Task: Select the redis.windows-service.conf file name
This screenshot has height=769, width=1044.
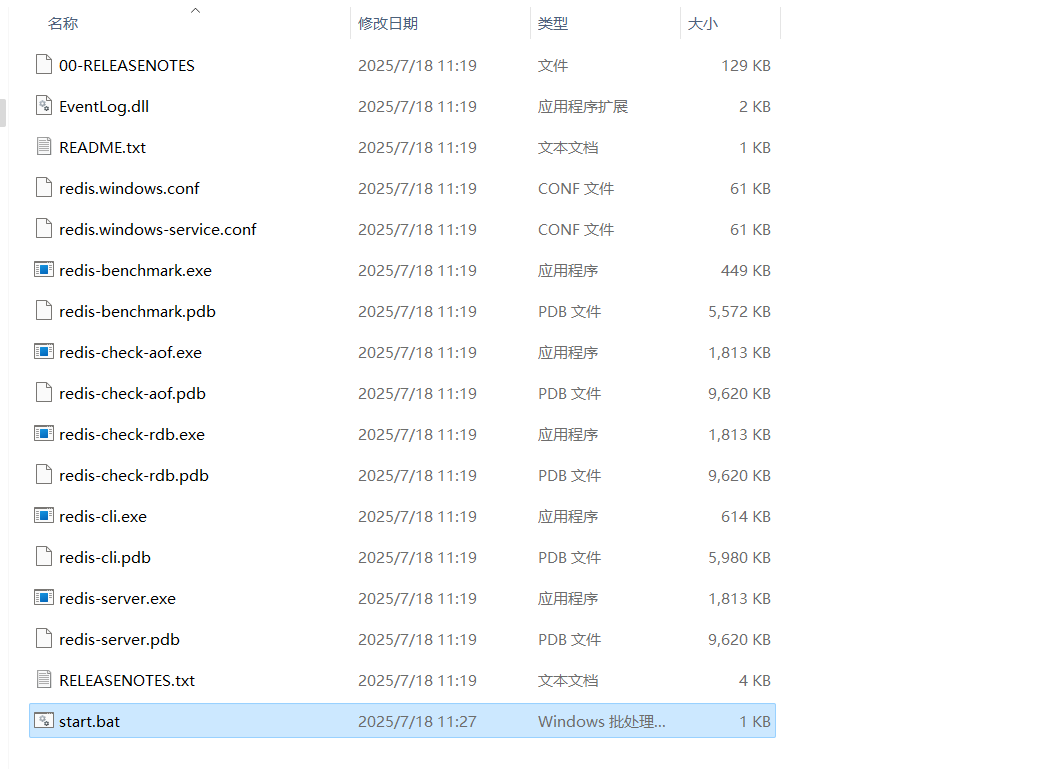Action: click(158, 229)
